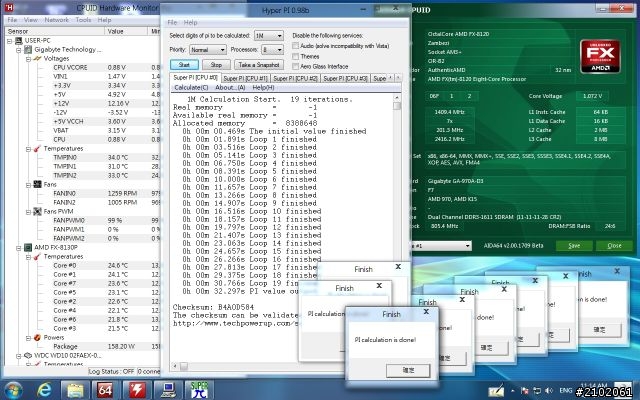Select the WDC WD10 hard disk icon

tap(28, 356)
